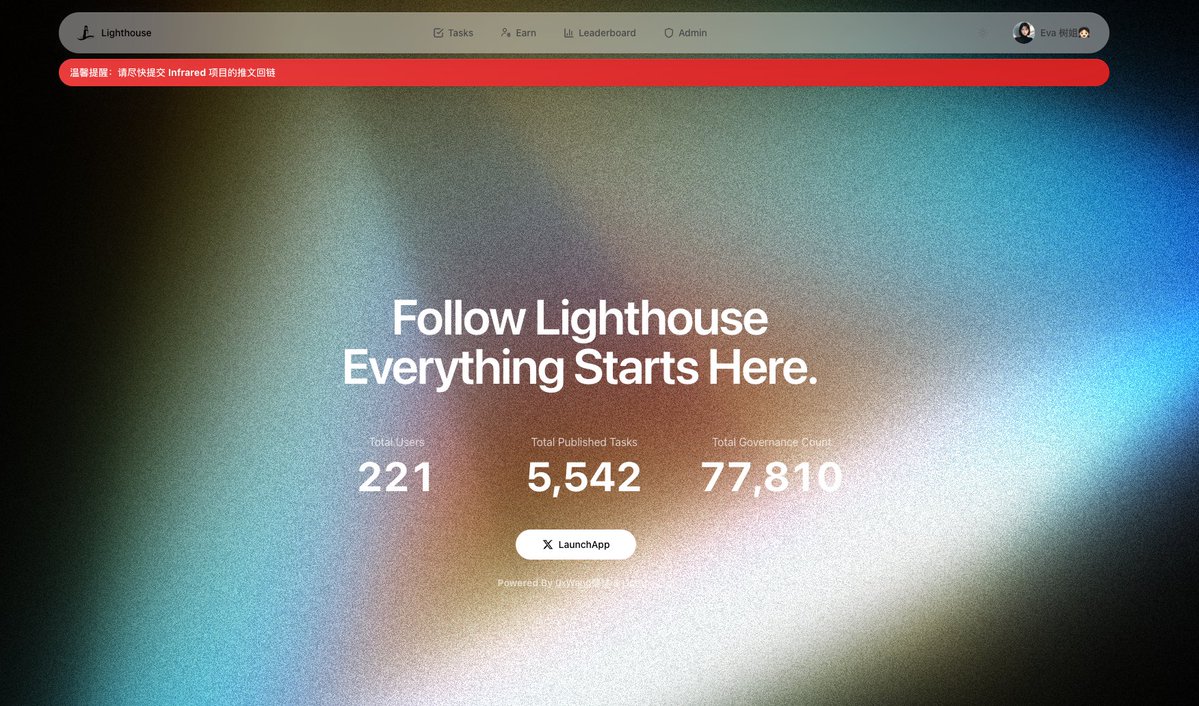1199x706 pixels.
Task: Click the red Infrared reminder banner
Action: [x=583, y=73]
